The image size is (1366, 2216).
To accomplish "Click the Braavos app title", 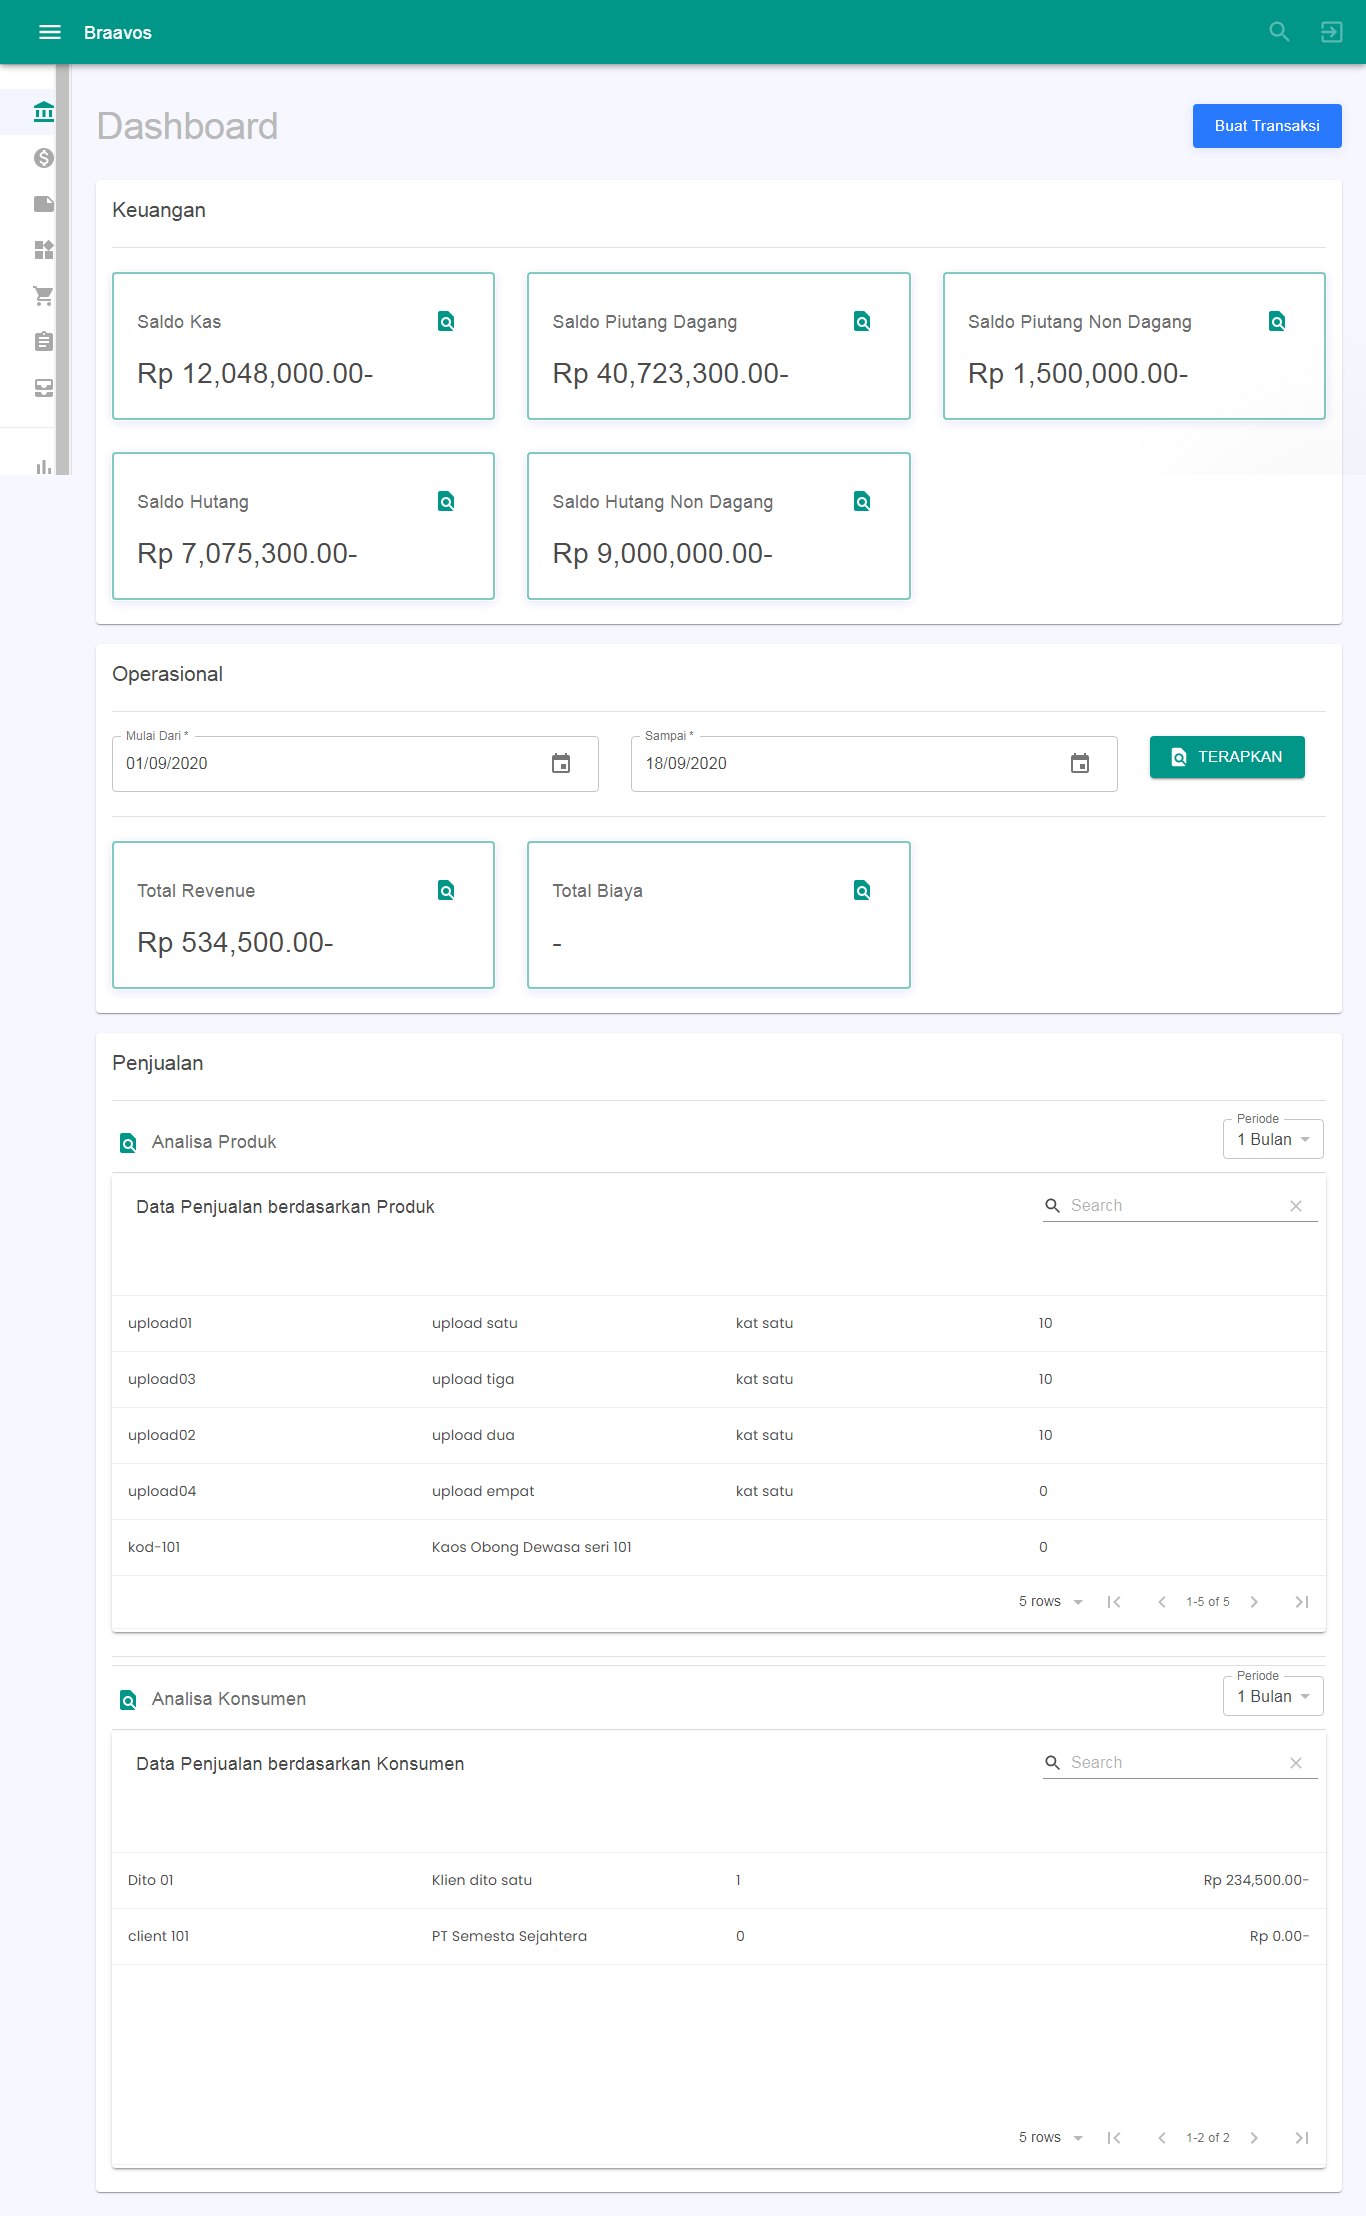I will pos(118,33).
